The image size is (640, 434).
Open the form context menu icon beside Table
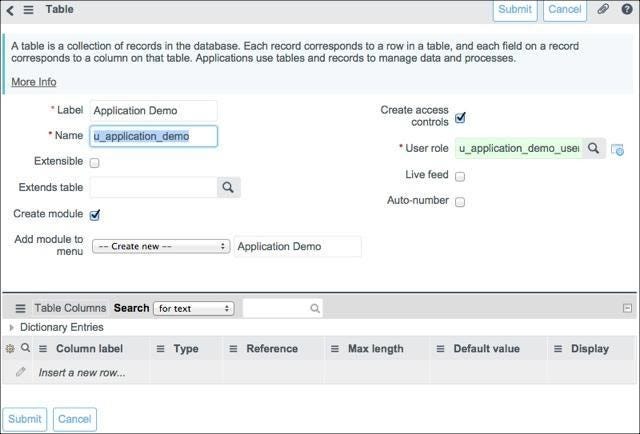(28, 9)
